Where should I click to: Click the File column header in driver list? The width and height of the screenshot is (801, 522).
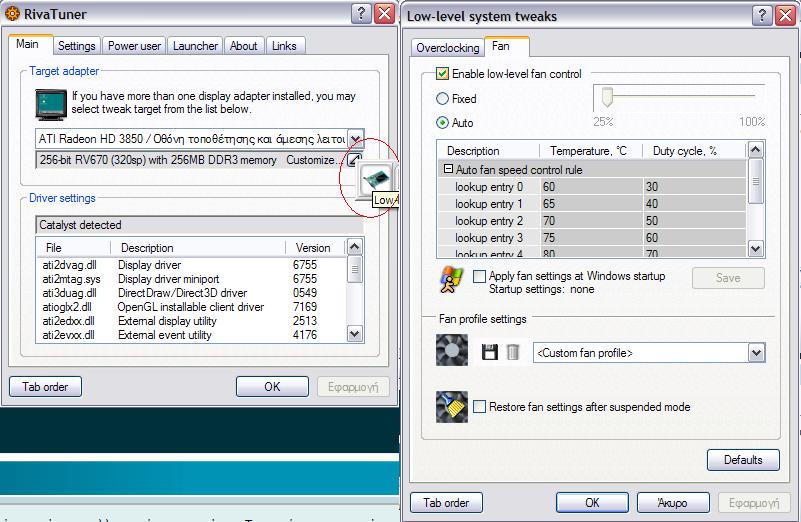coord(74,248)
